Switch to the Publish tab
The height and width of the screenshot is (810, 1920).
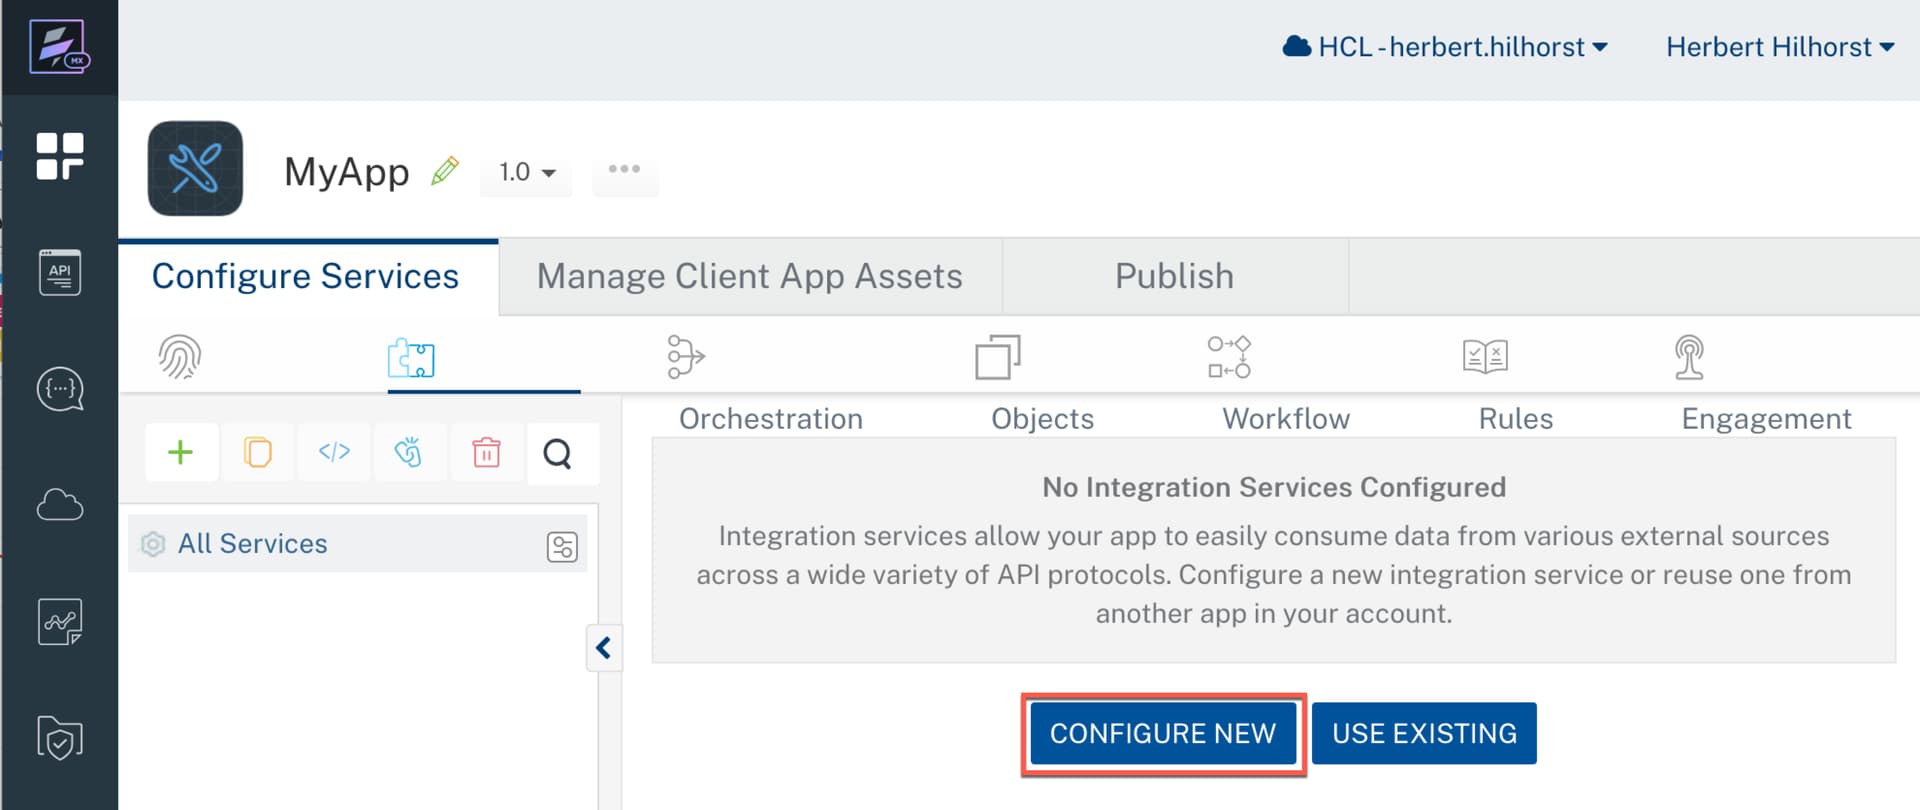1174,276
